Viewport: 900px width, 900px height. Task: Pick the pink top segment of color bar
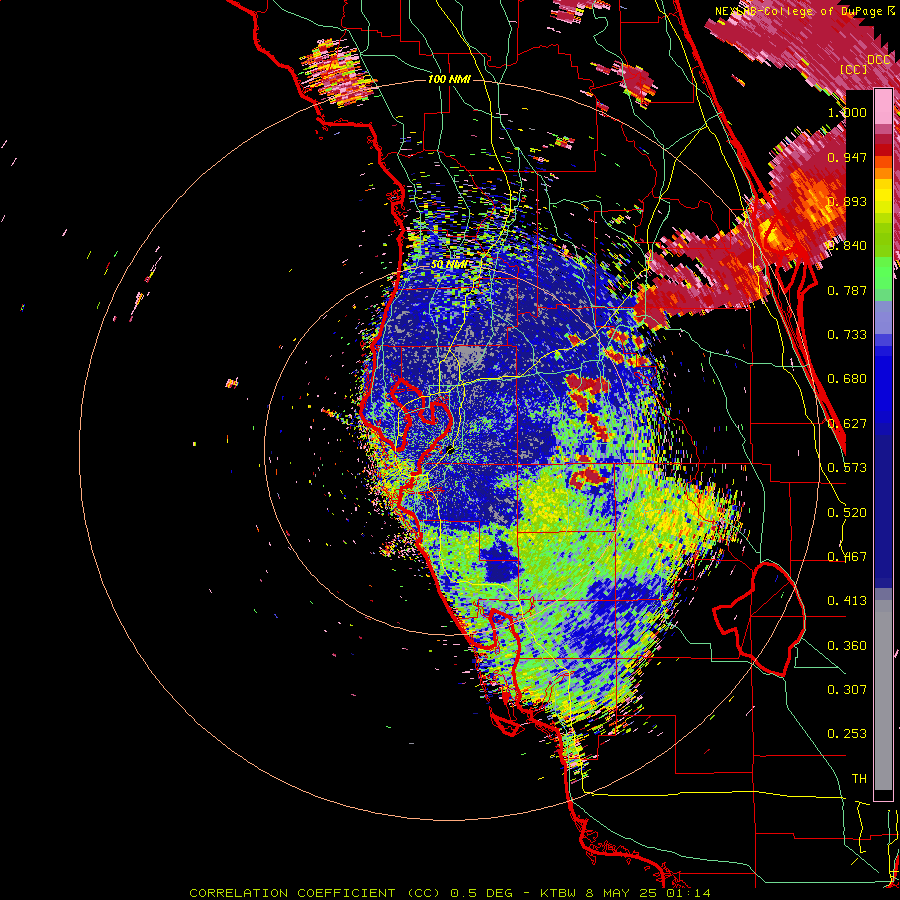coord(883,106)
